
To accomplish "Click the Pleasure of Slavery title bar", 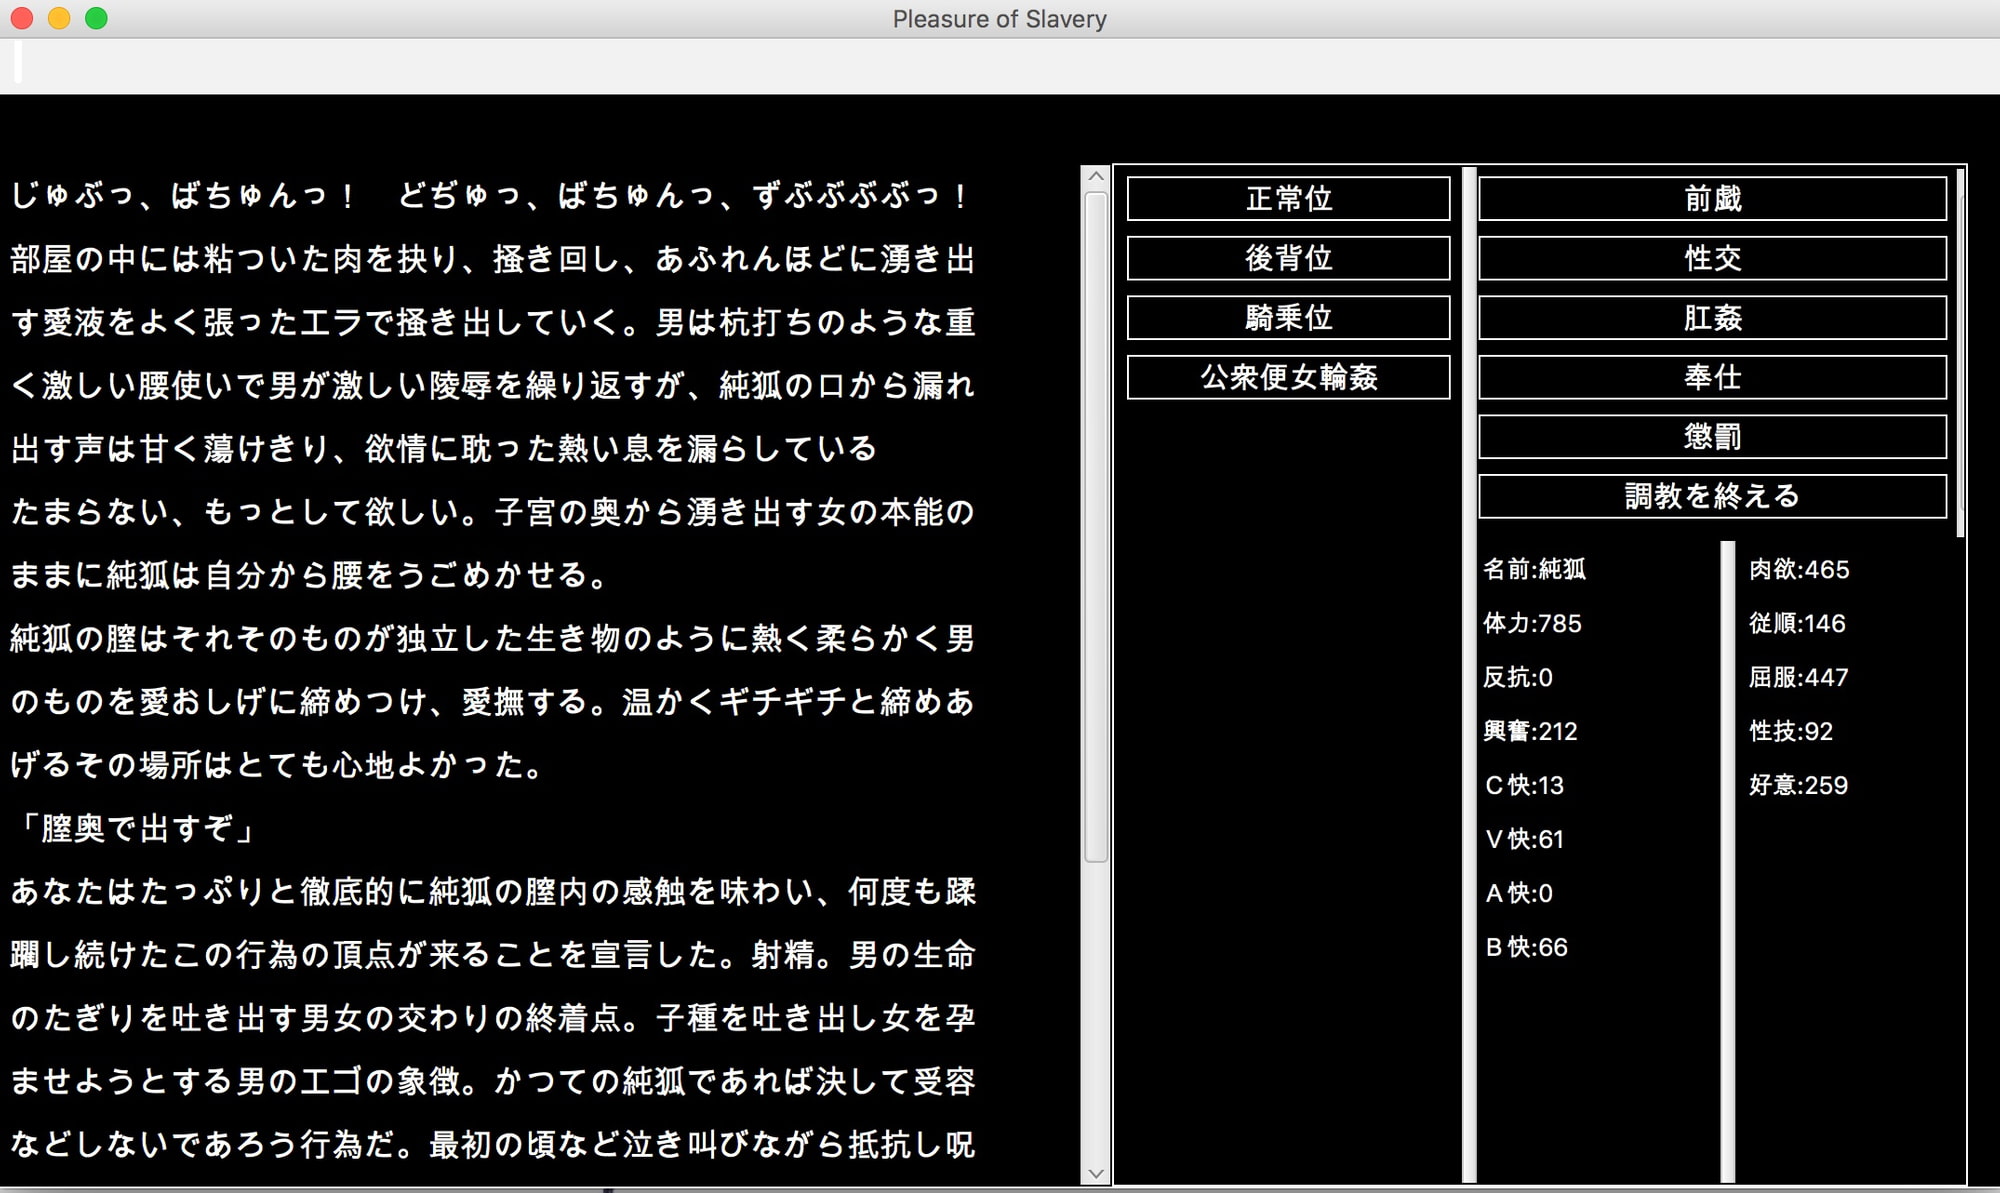I will coord(1000,18).
